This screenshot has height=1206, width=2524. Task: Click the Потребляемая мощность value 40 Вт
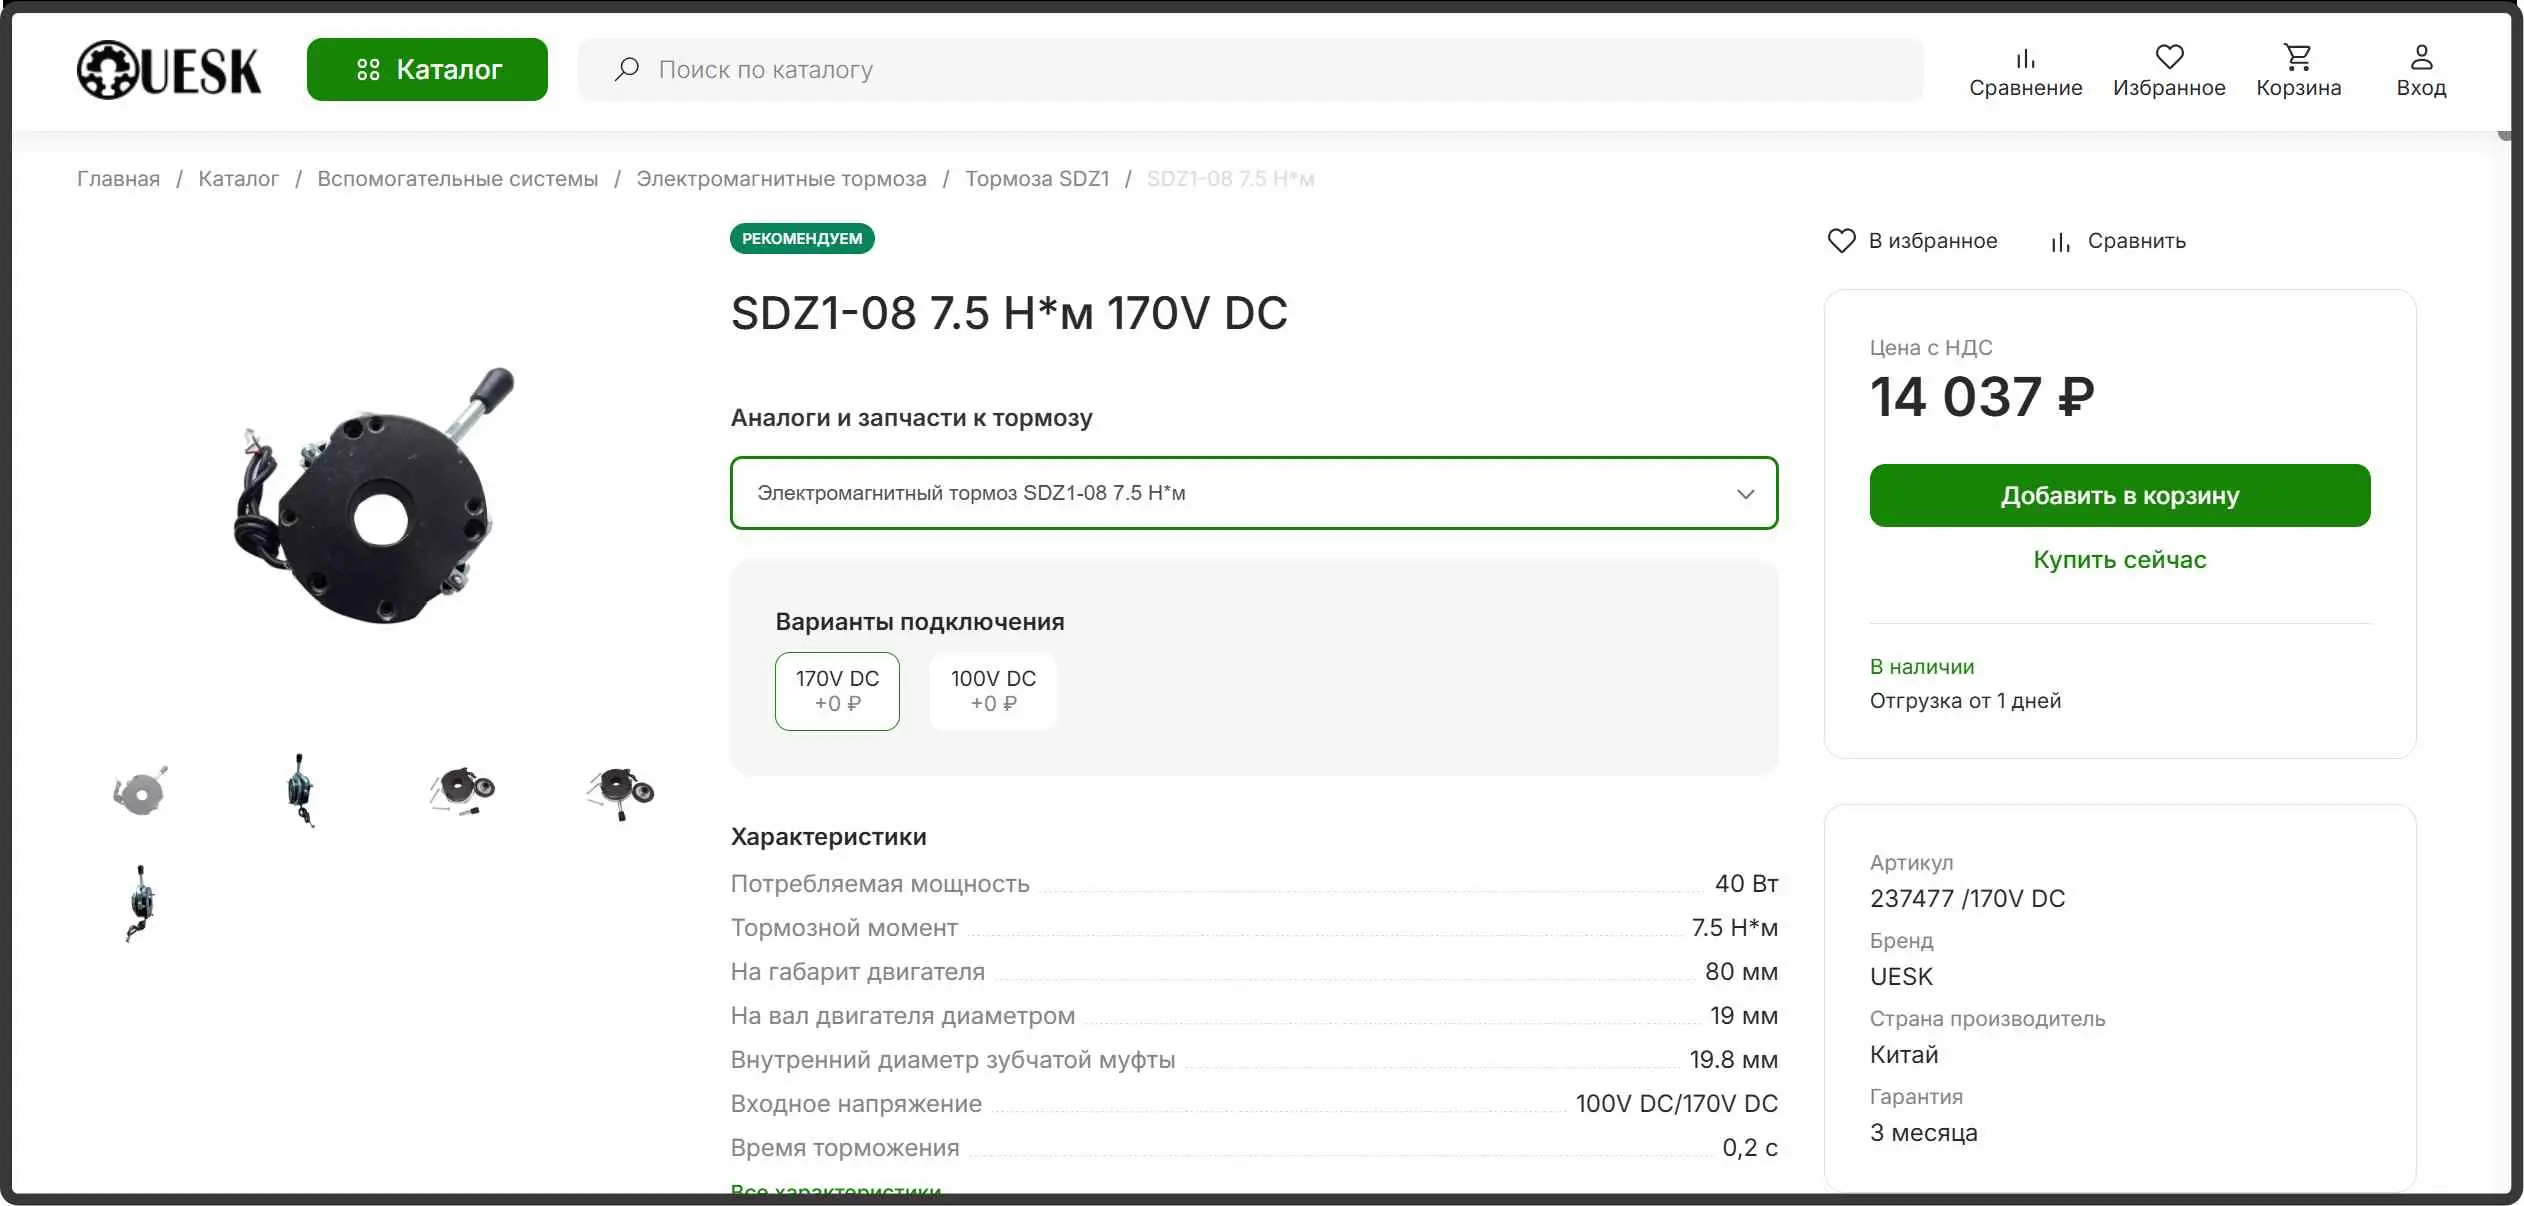point(1746,883)
